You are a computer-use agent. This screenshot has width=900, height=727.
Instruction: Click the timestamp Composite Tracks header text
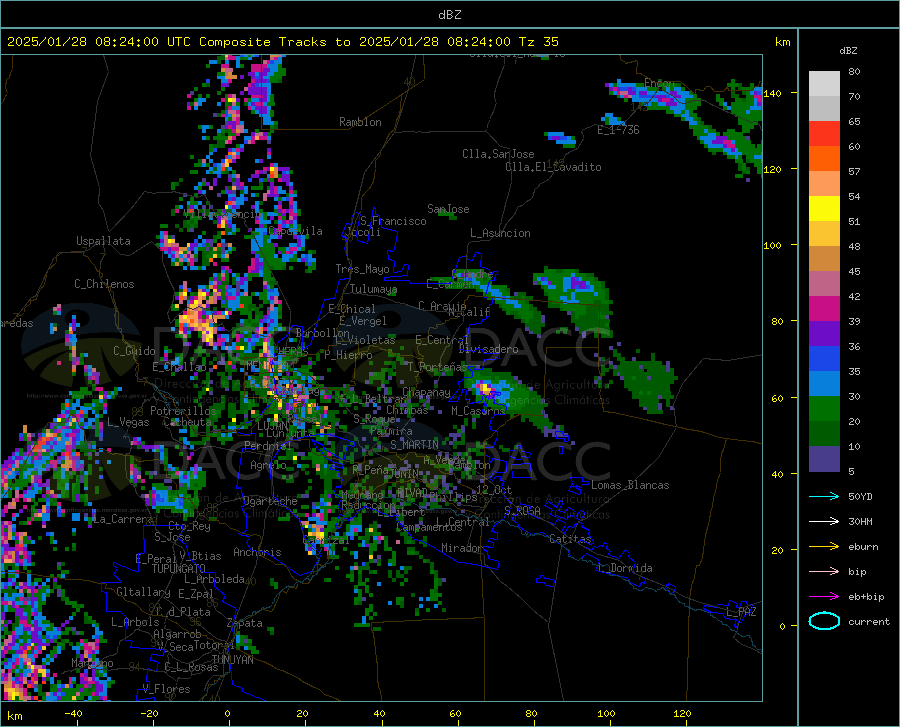pos(282,42)
